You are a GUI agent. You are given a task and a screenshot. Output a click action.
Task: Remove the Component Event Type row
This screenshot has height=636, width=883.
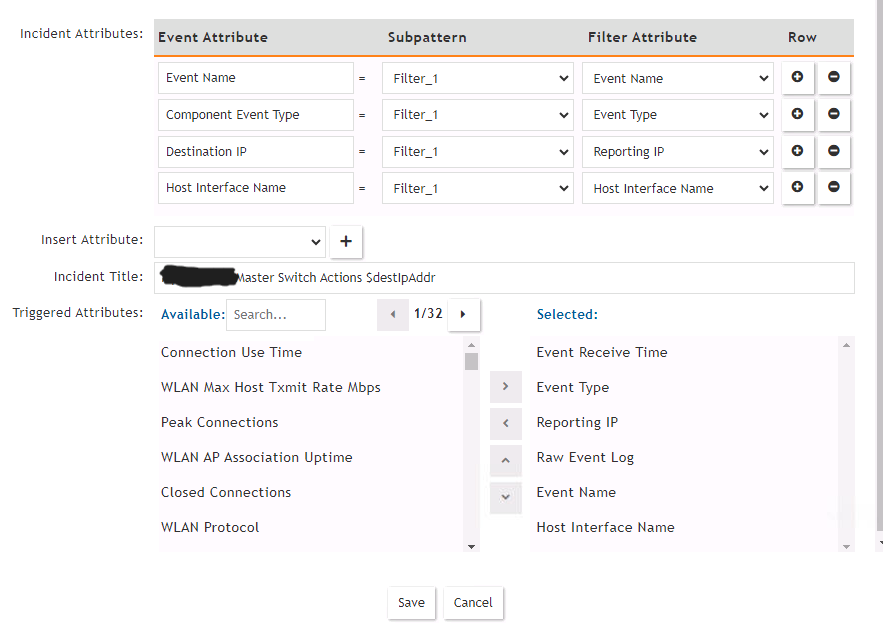(834, 115)
